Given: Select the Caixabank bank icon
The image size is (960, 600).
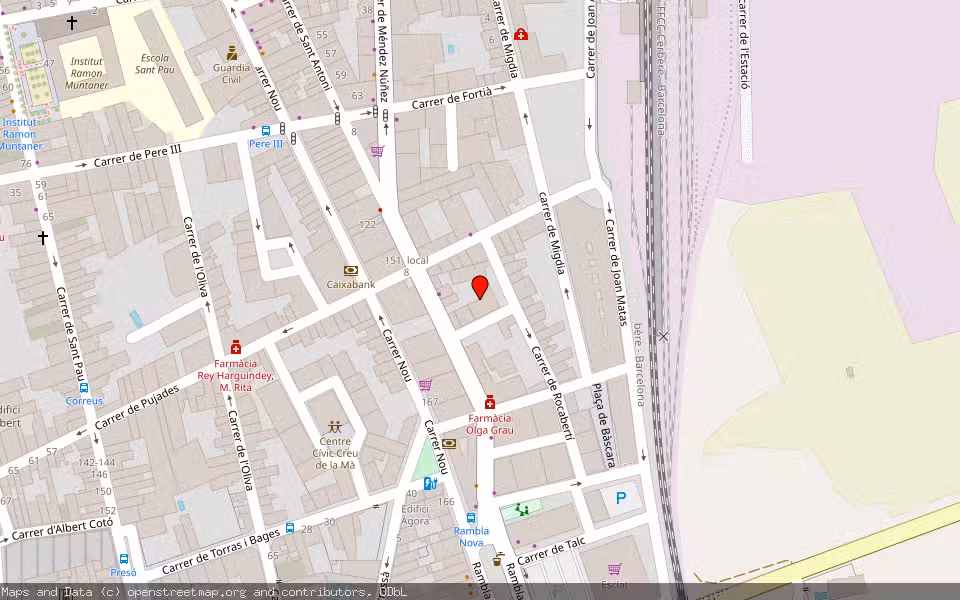Looking at the screenshot, I should (351, 270).
